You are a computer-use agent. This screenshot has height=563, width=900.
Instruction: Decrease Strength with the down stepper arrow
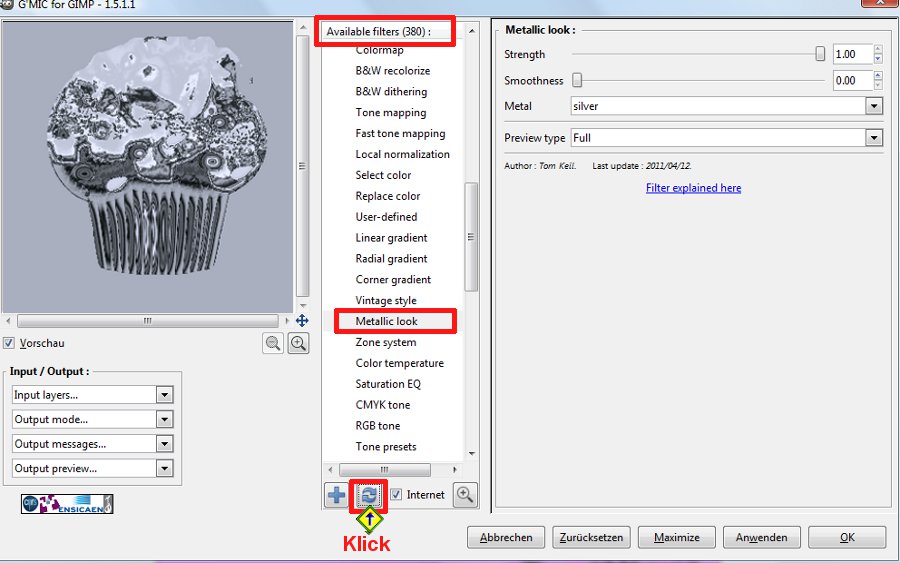click(878, 59)
